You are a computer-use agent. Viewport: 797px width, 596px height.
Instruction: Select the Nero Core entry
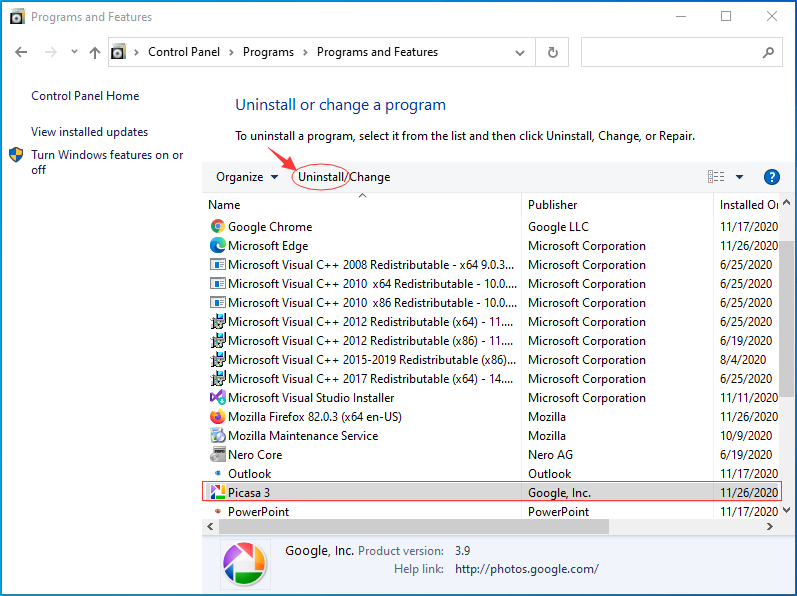point(255,455)
